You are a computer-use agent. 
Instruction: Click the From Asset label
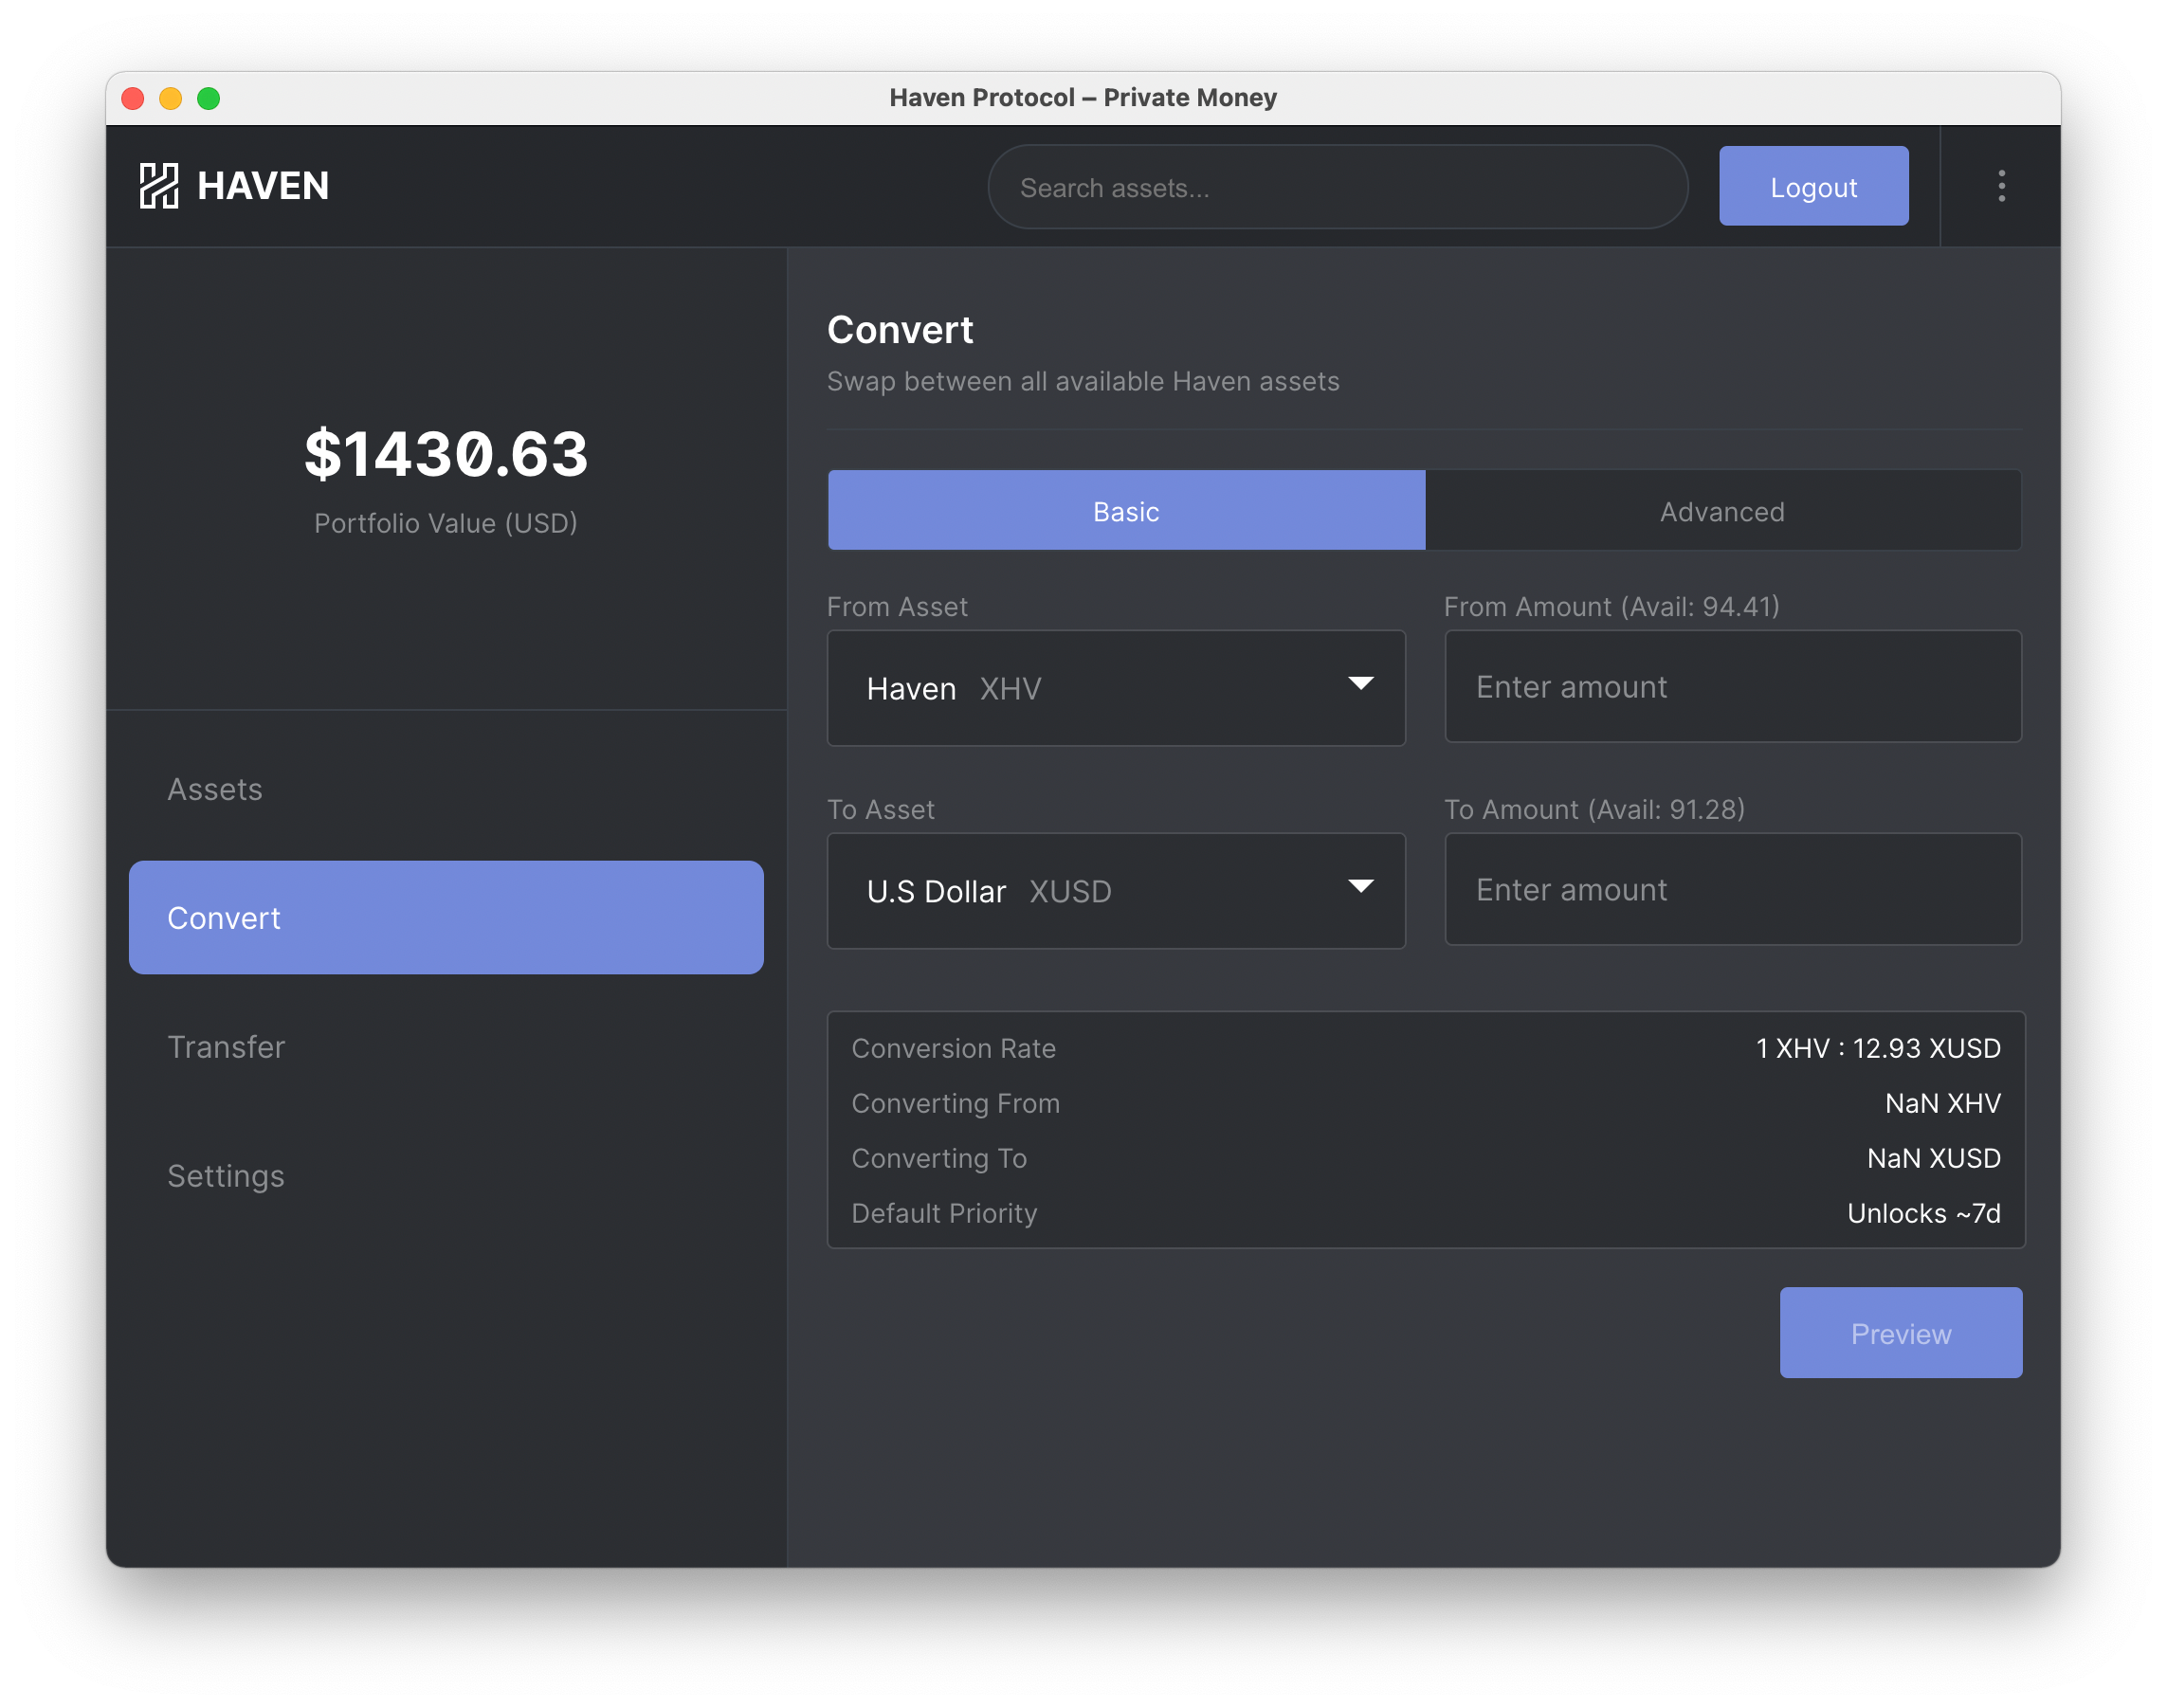click(x=897, y=607)
